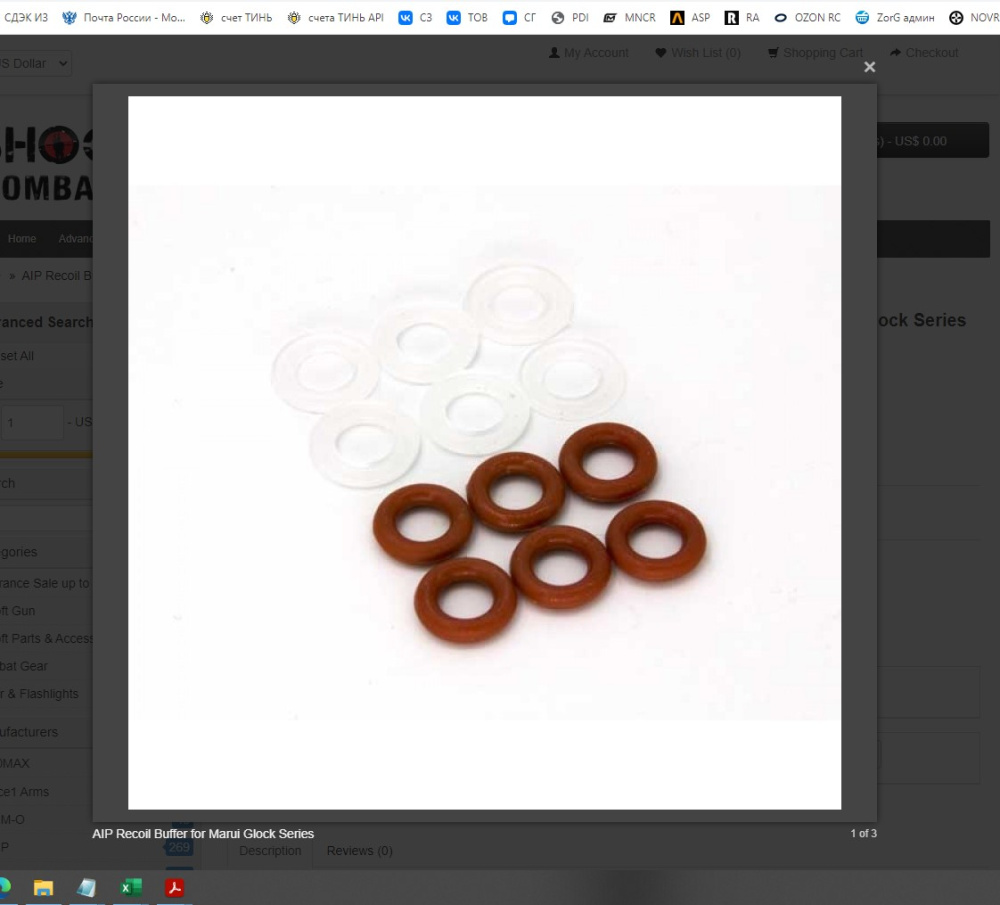Open the OZON RC bookmark

(x=807, y=18)
